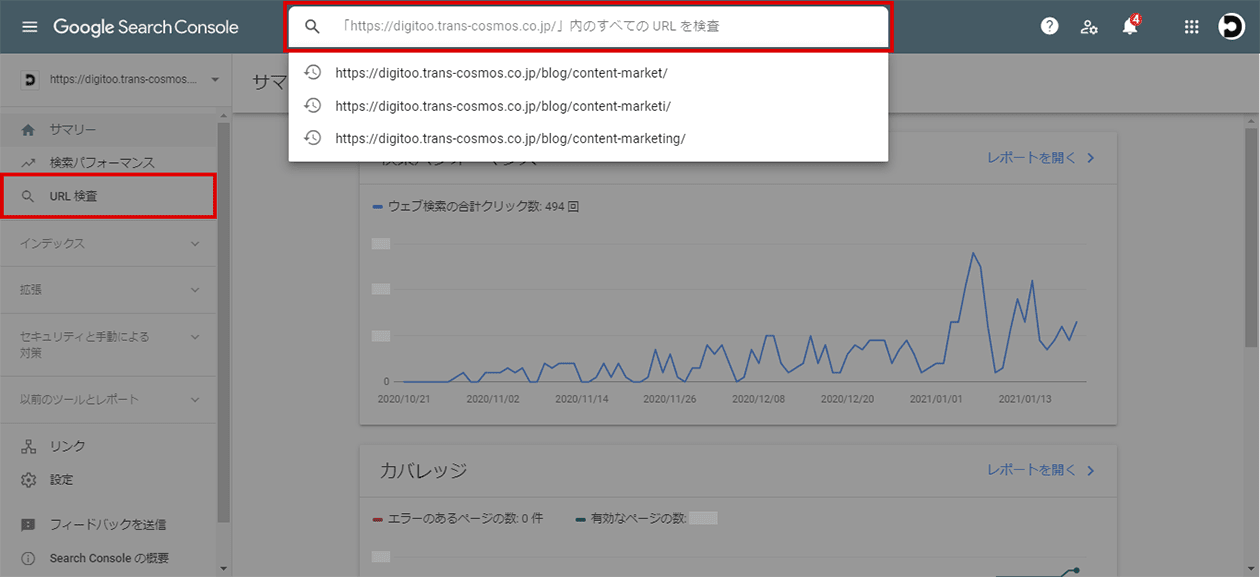The width and height of the screenshot is (1260, 577).
Task: Click history icon beside content-marketi/ suggestion
Action: 312,105
